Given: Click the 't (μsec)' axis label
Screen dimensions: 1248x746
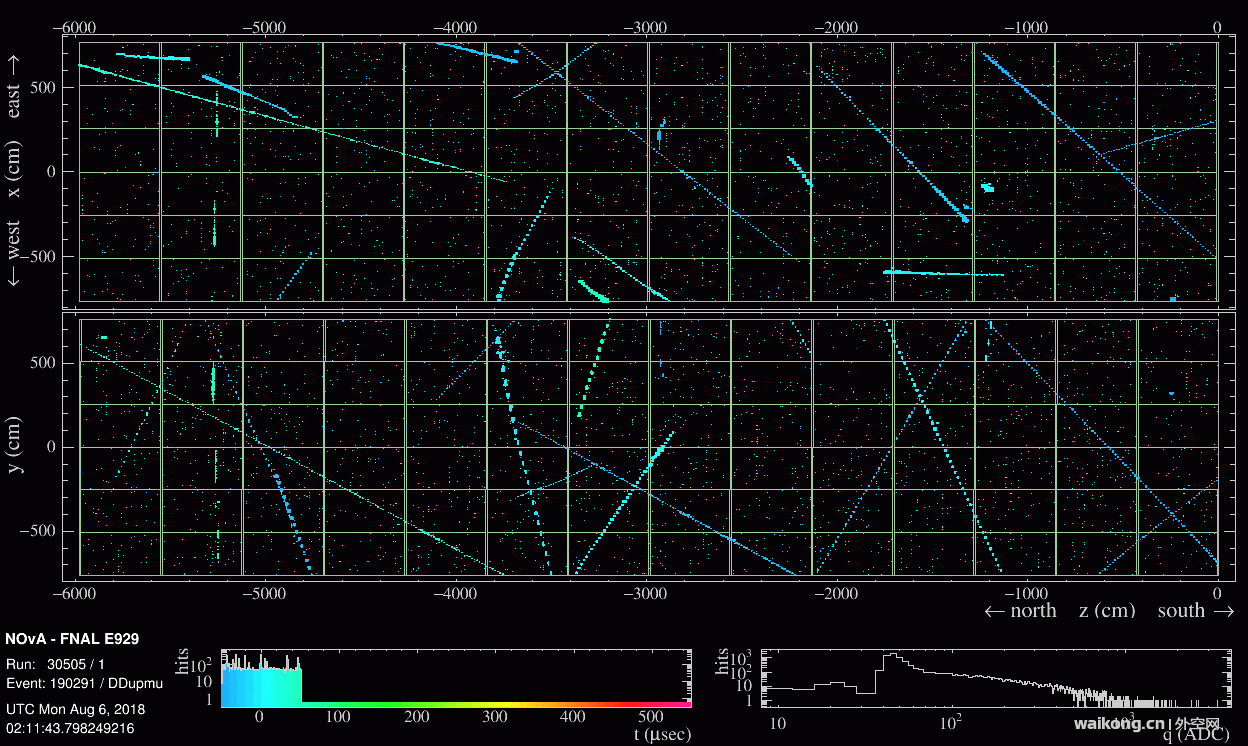Looking at the screenshot, I should (x=661, y=735).
